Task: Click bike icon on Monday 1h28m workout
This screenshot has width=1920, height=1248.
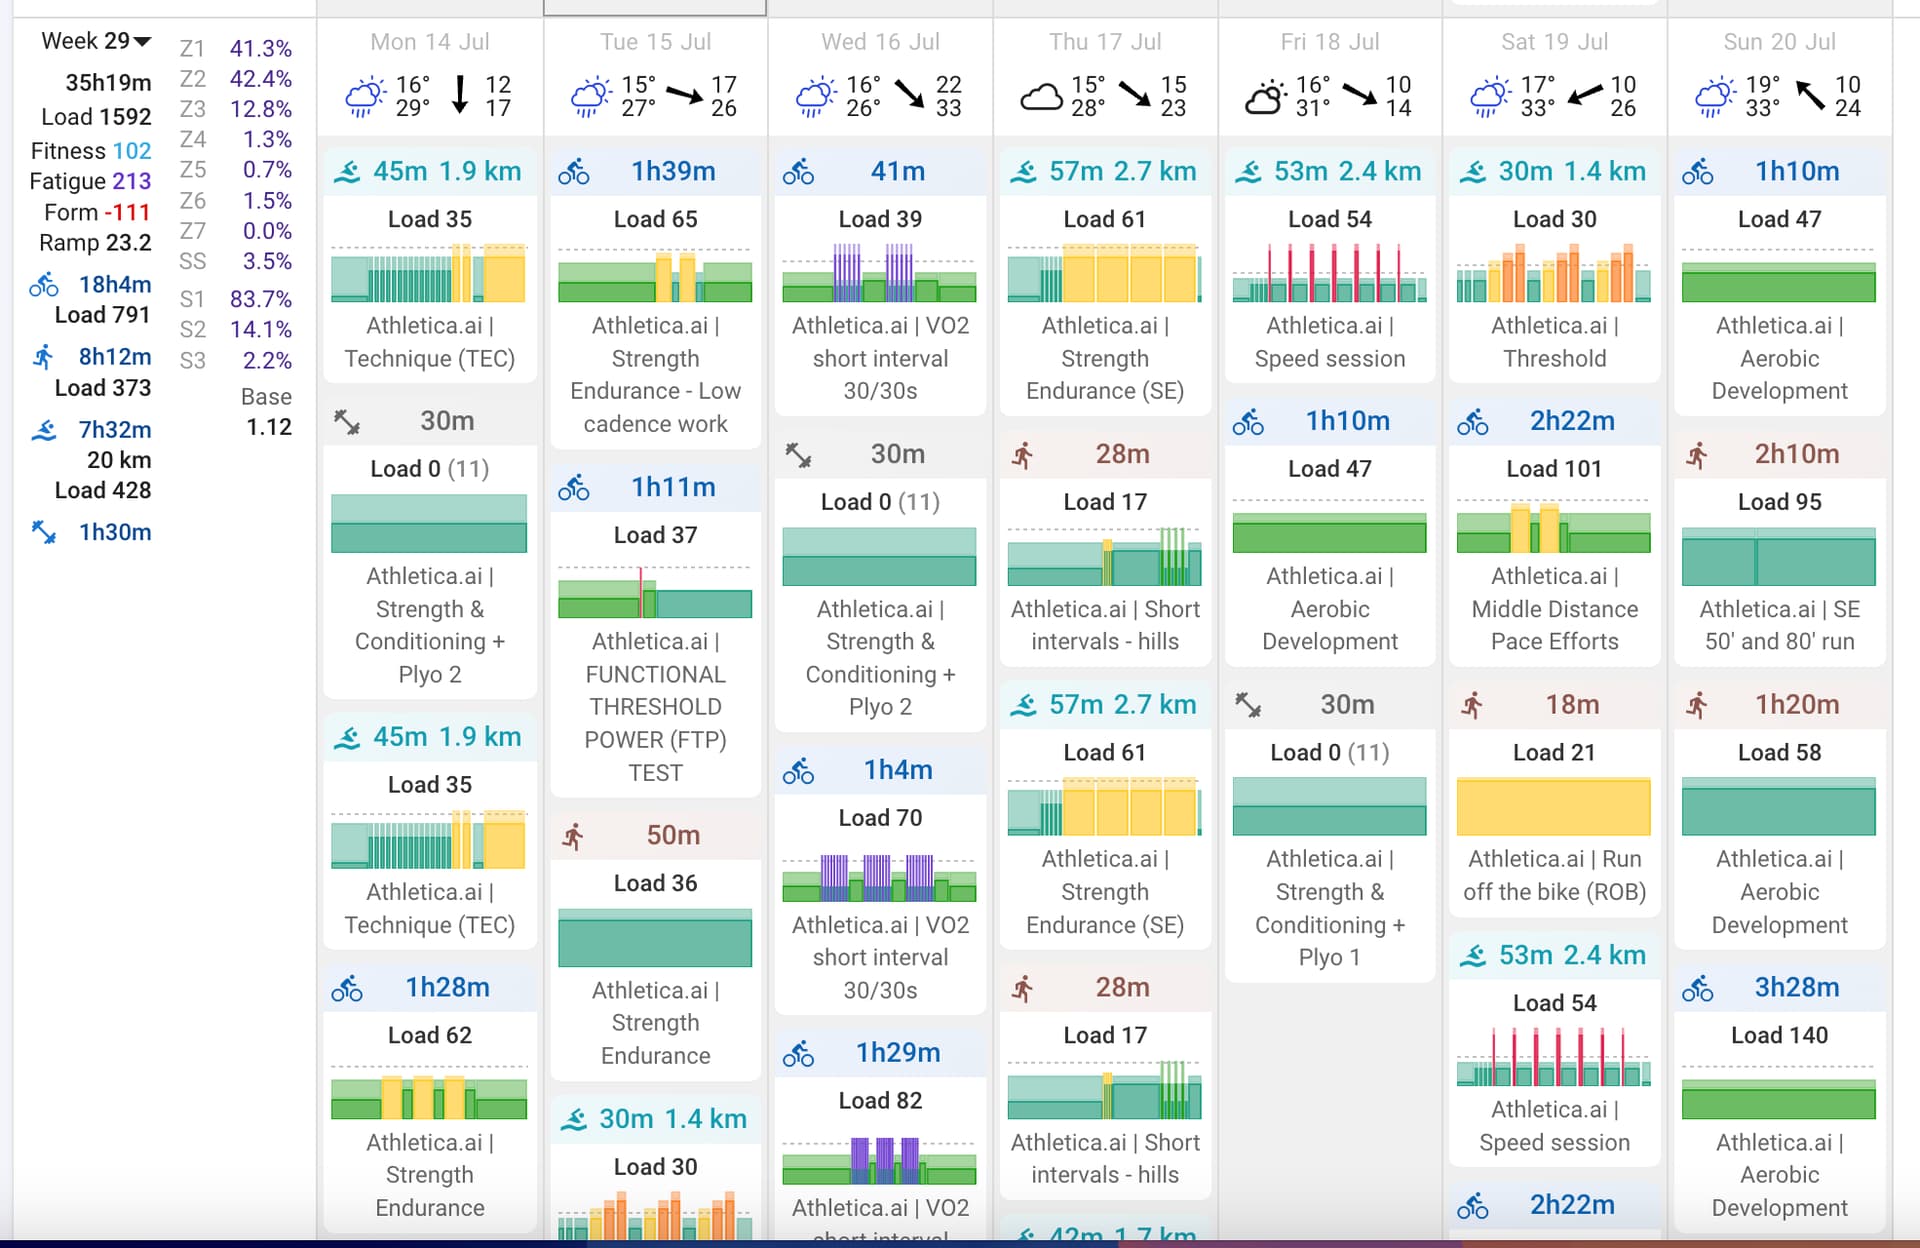Action: (347, 989)
